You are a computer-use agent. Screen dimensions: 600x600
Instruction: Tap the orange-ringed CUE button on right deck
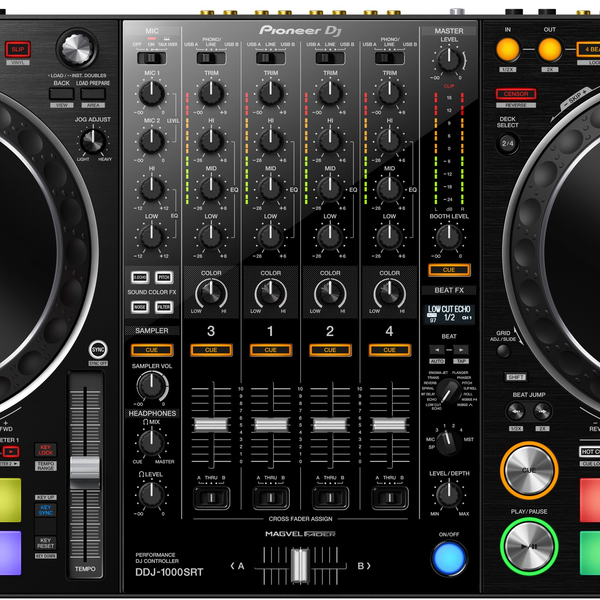pos(529,470)
